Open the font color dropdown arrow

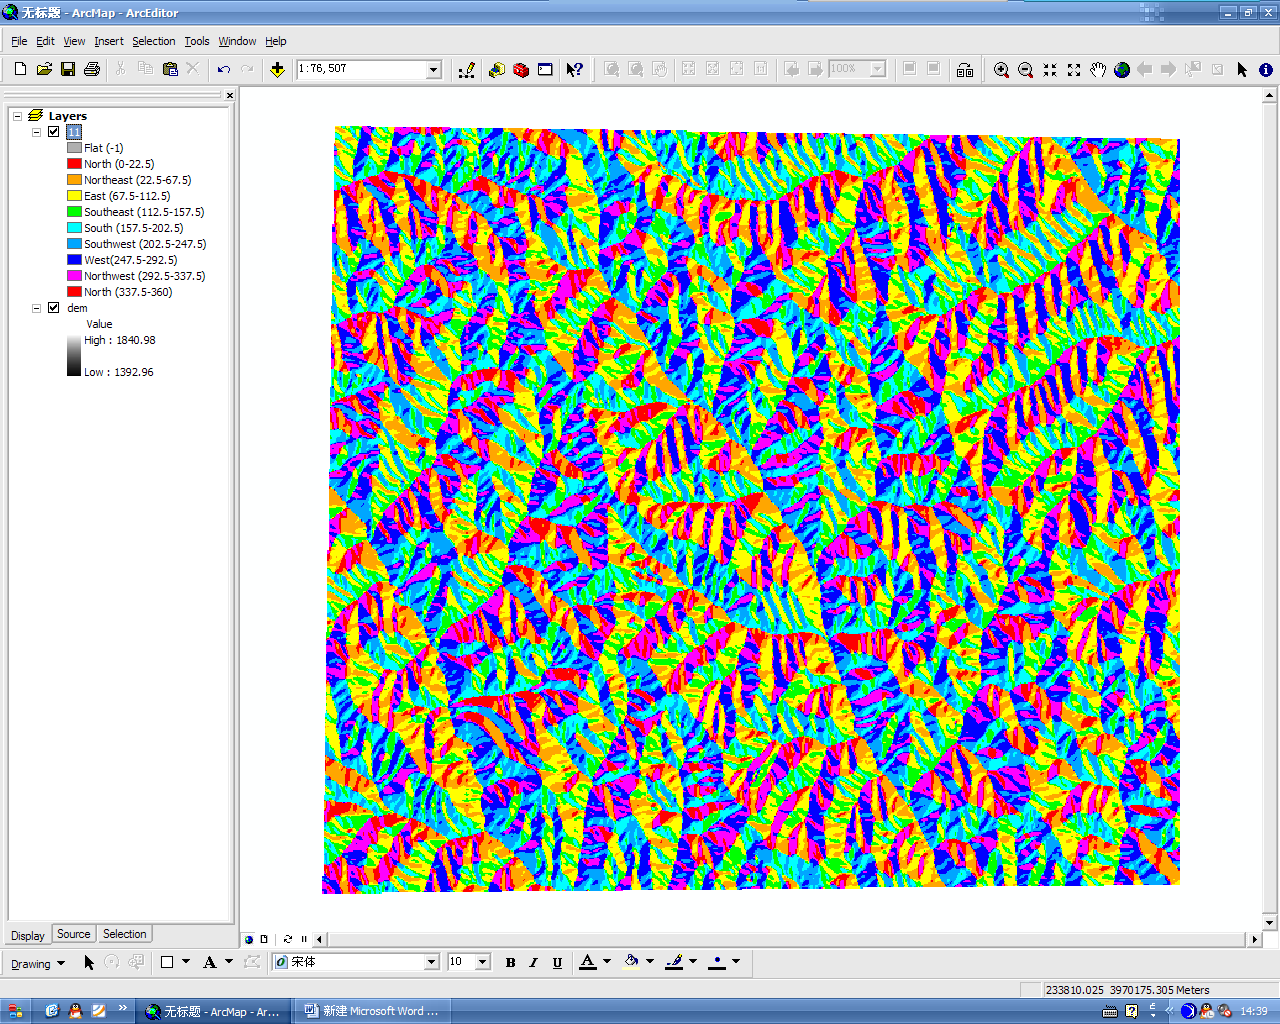pos(607,962)
